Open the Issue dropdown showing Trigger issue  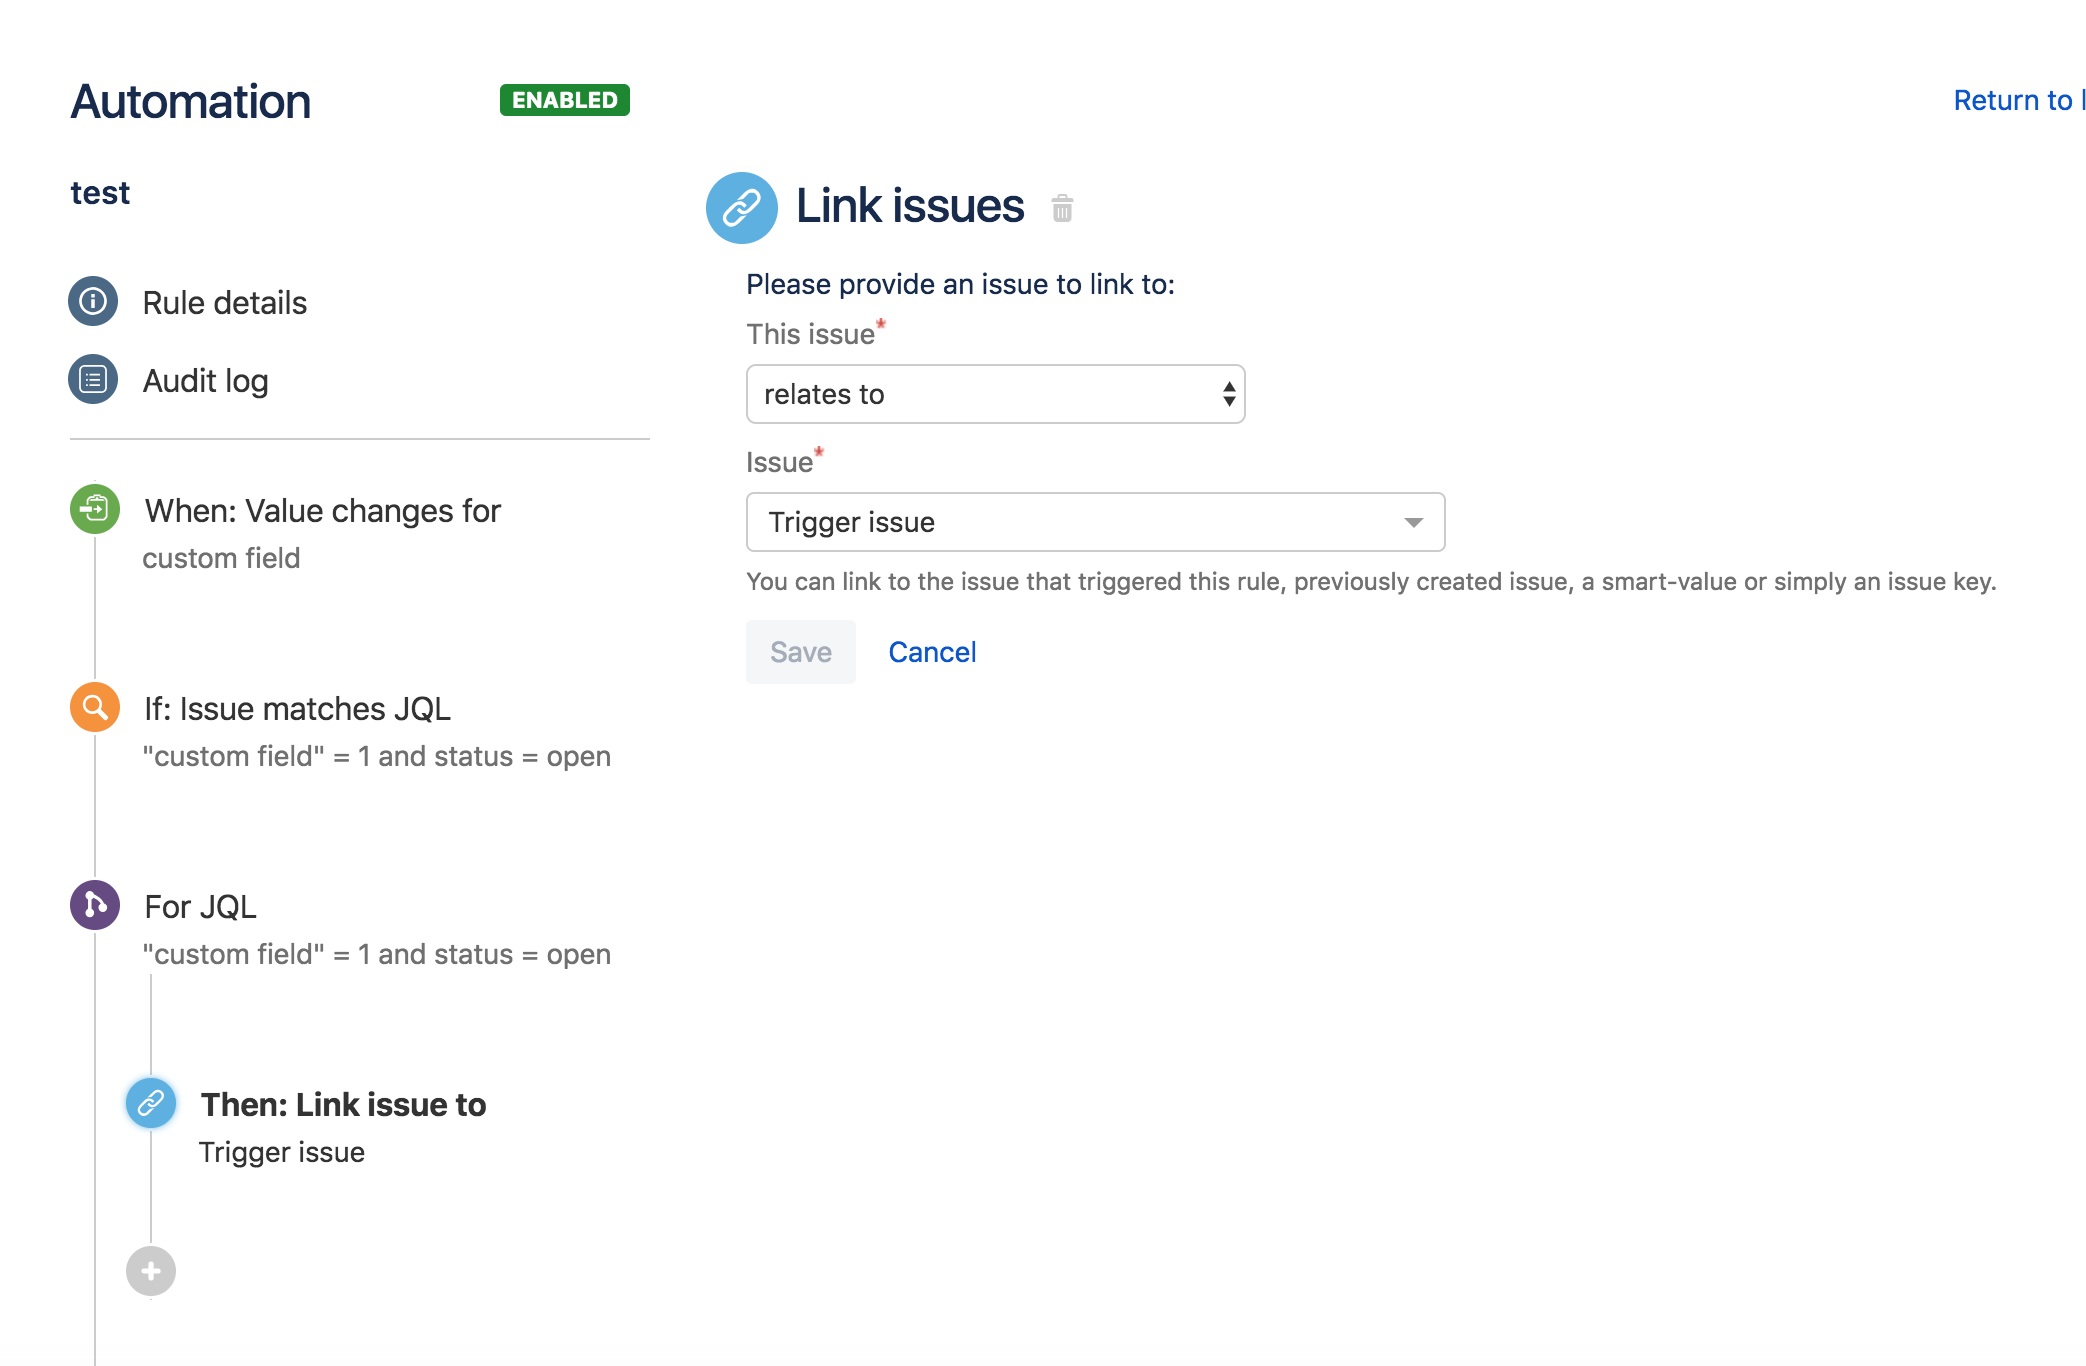pos(1094,521)
